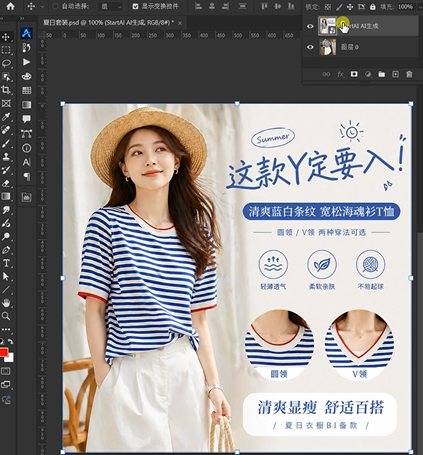
Task: Select the Zoom magnifier tool
Action: point(6,316)
